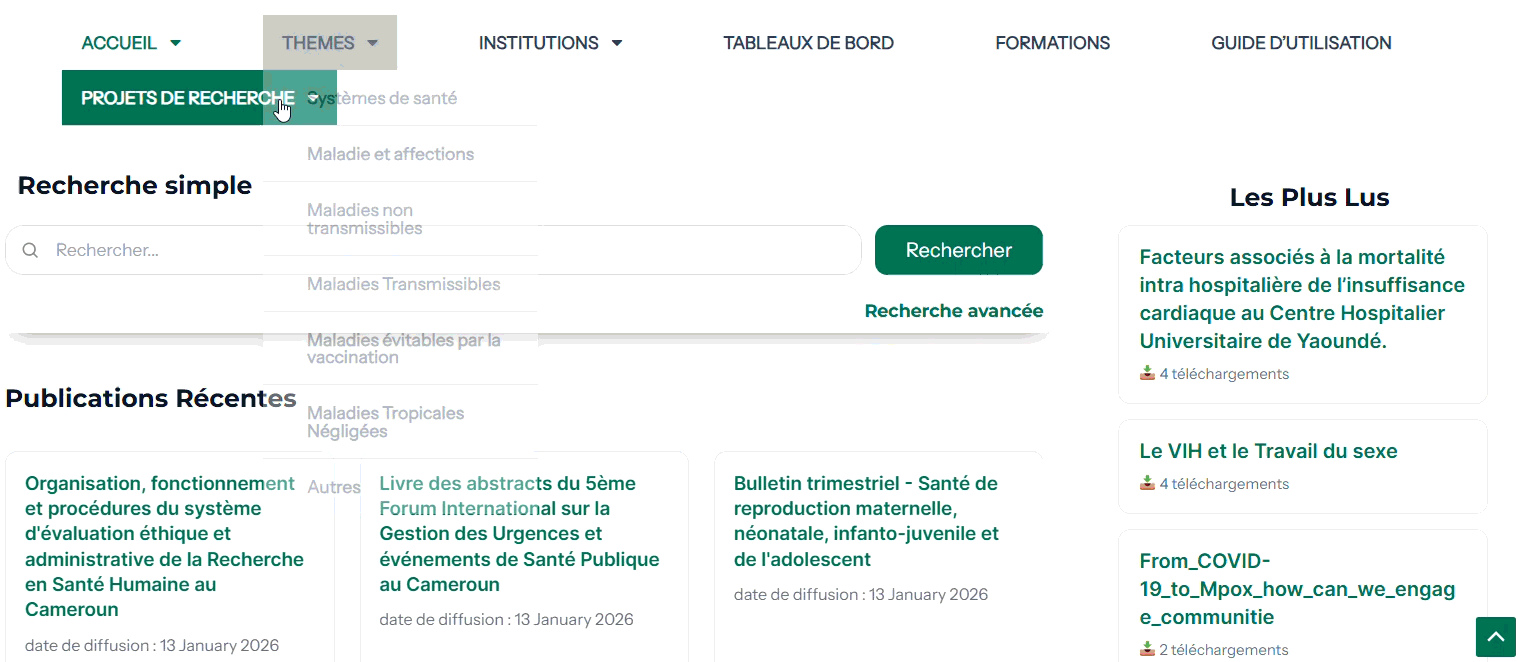Type in the Rechercher search field
The width and height of the screenshot is (1518, 662).
coord(450,250)
